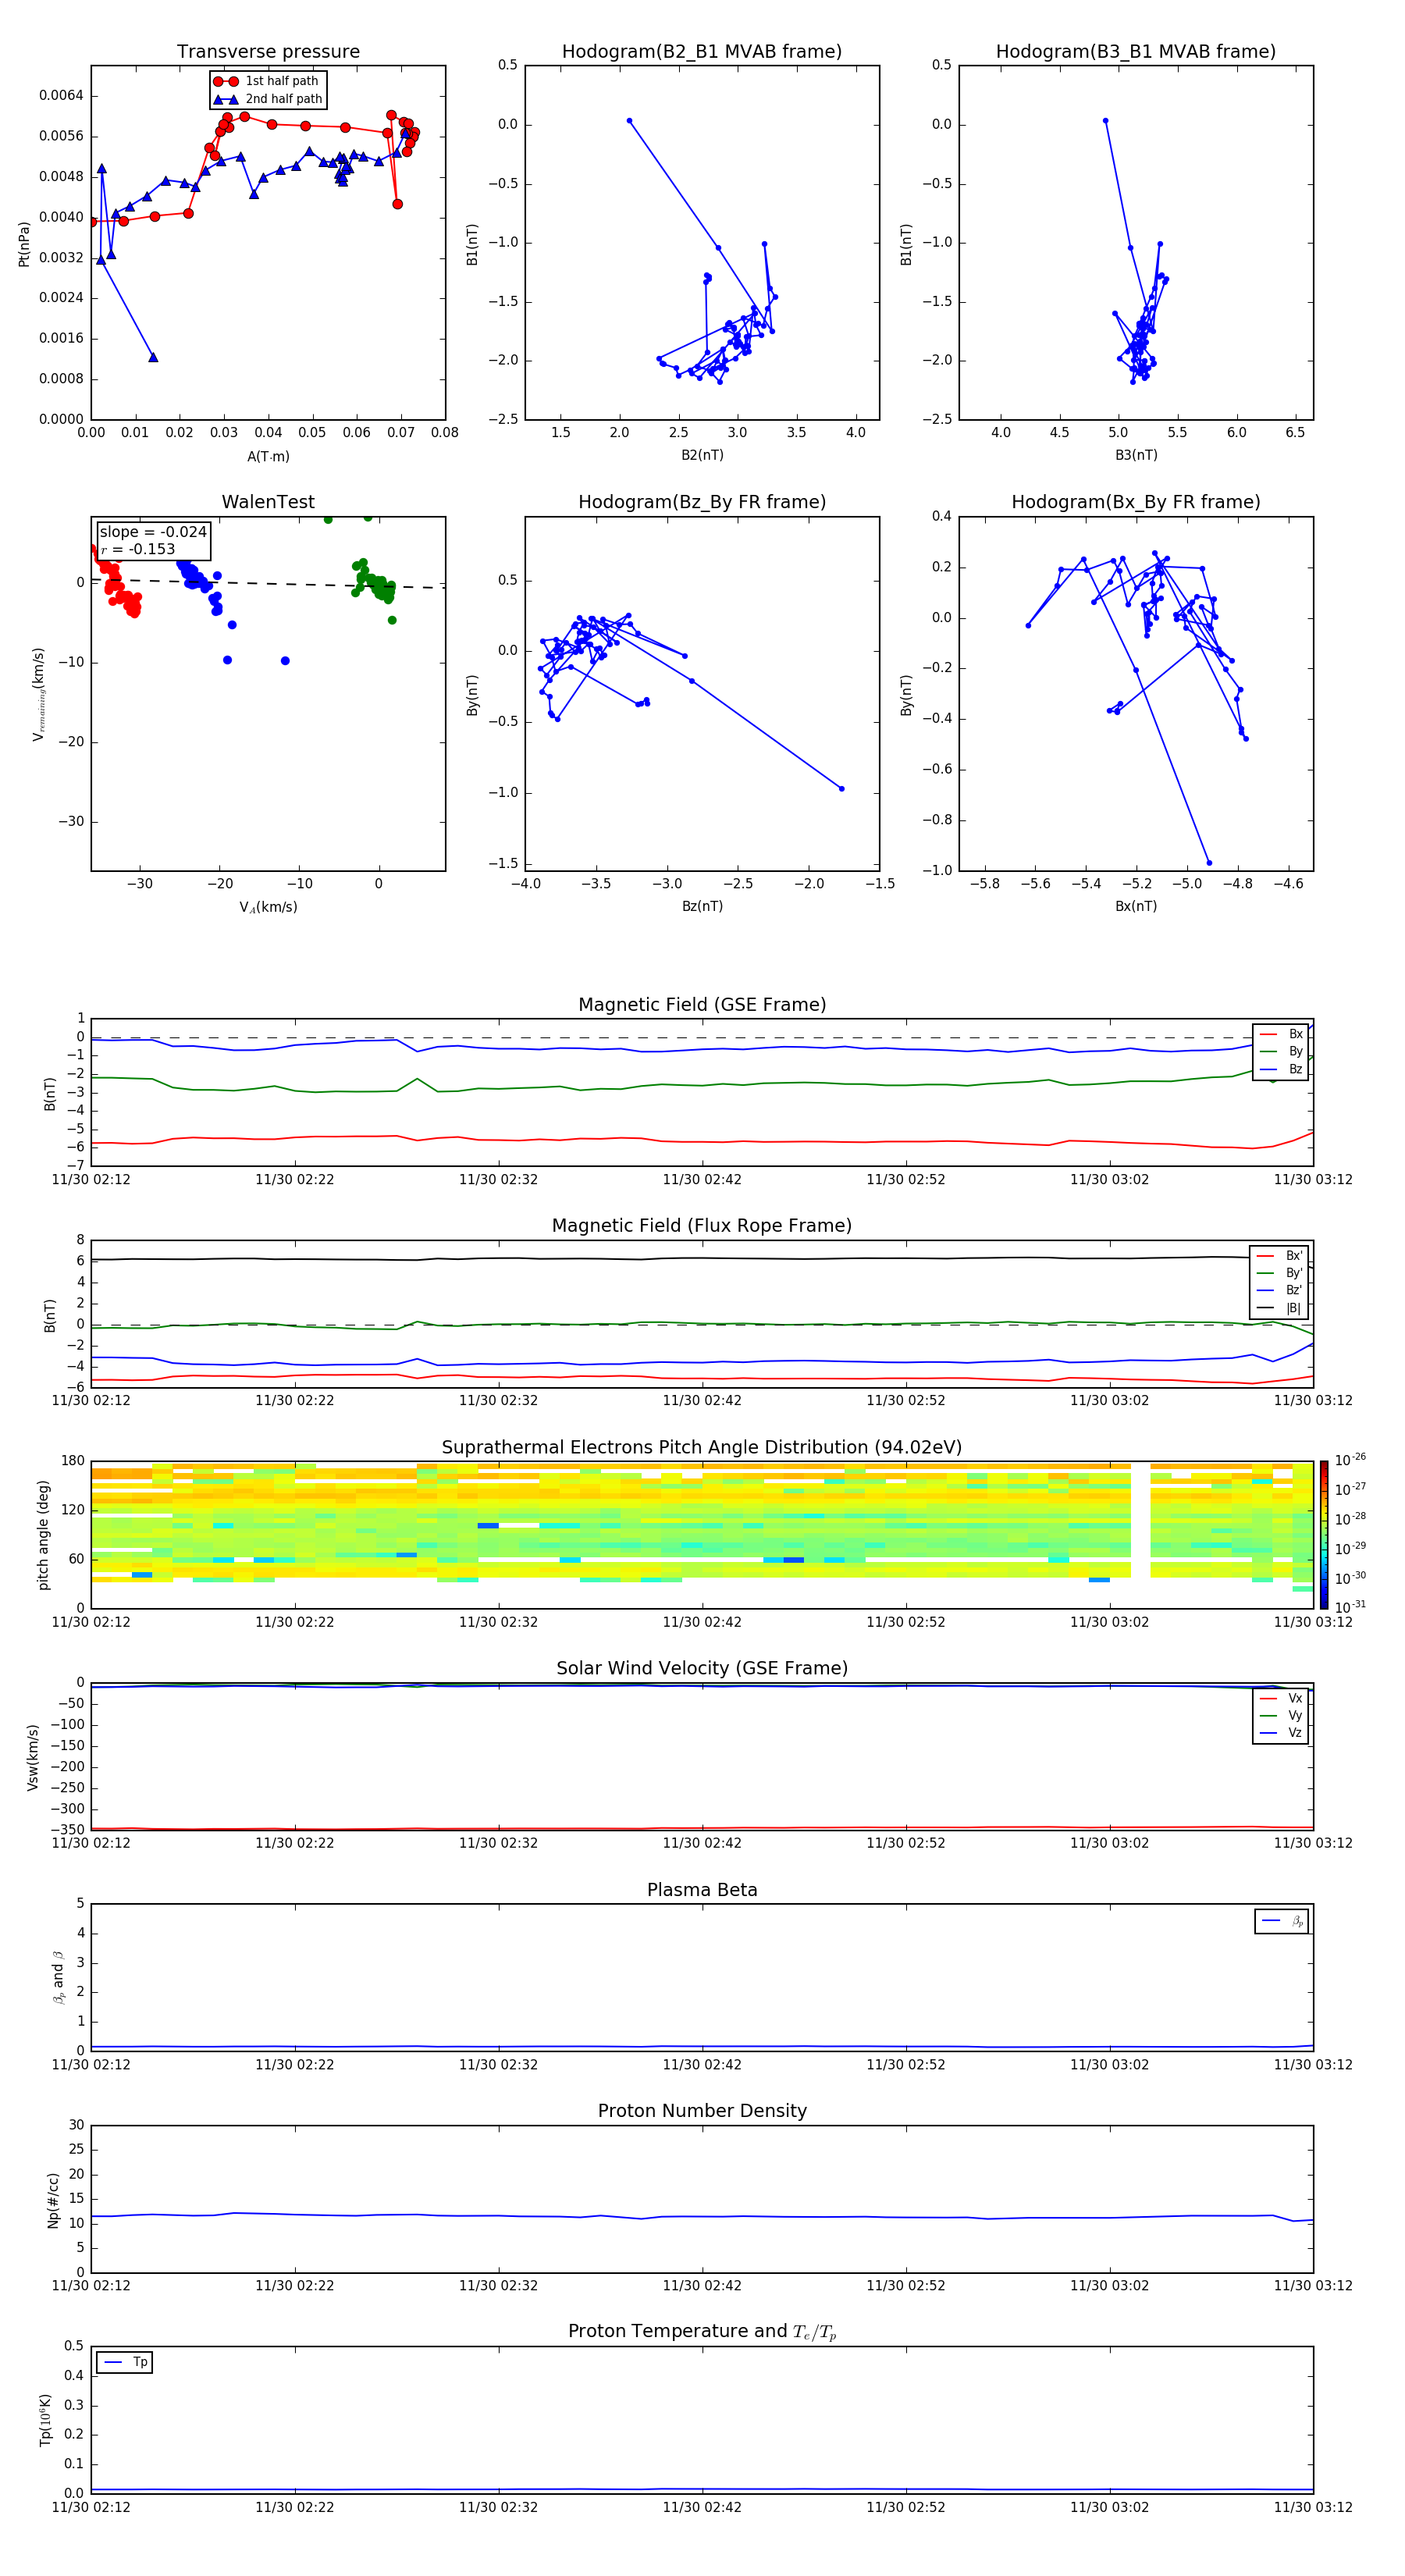
Task: Click the outlier point at bottom of Bx_By hodogram
Action: point(1209,862)
